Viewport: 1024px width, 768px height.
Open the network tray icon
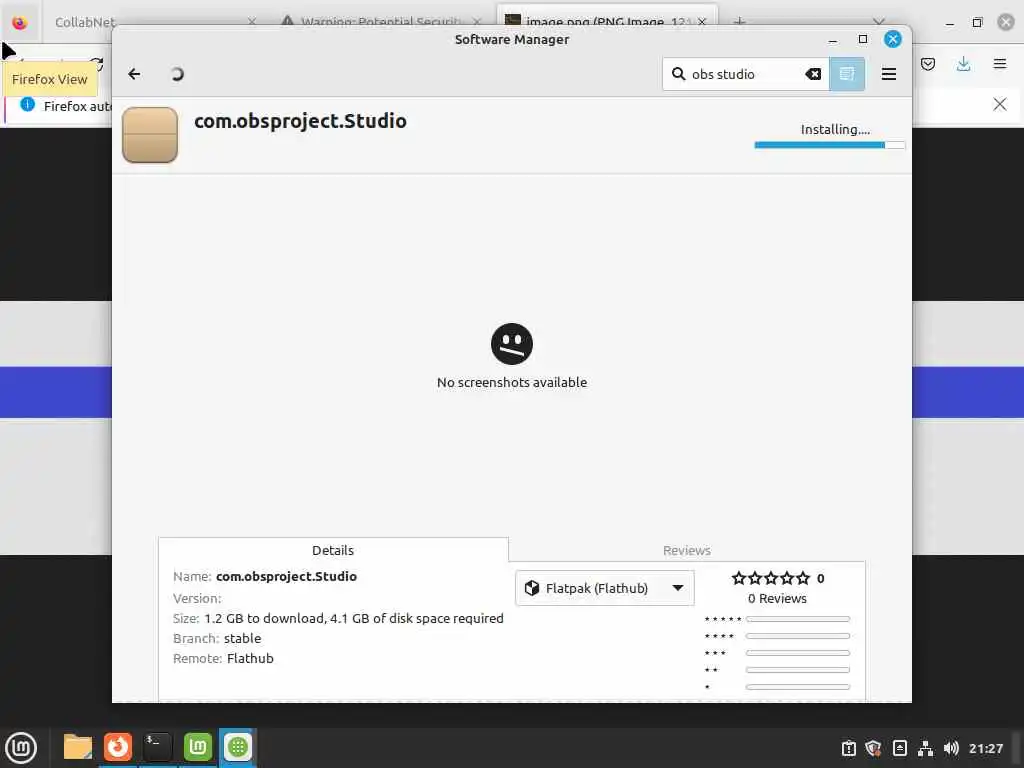click(x=925, y=748)
